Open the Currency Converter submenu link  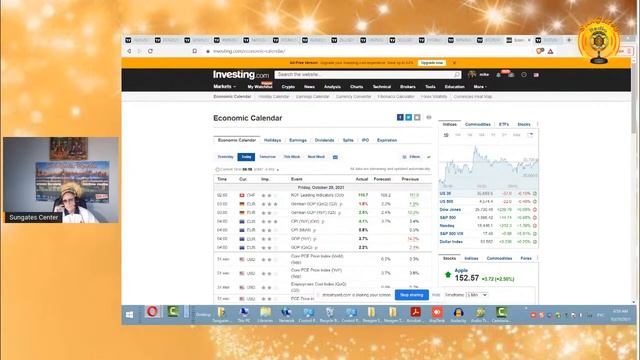(353, 97)
